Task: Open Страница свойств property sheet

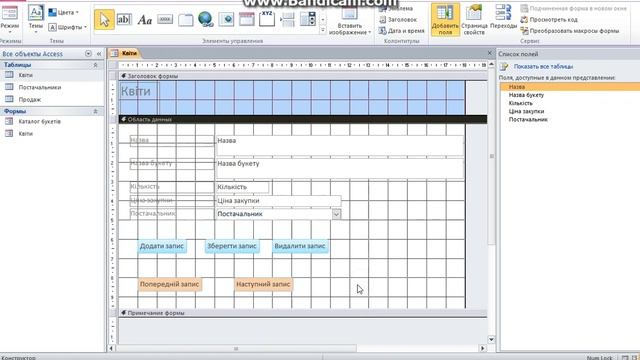Action: 474,20
